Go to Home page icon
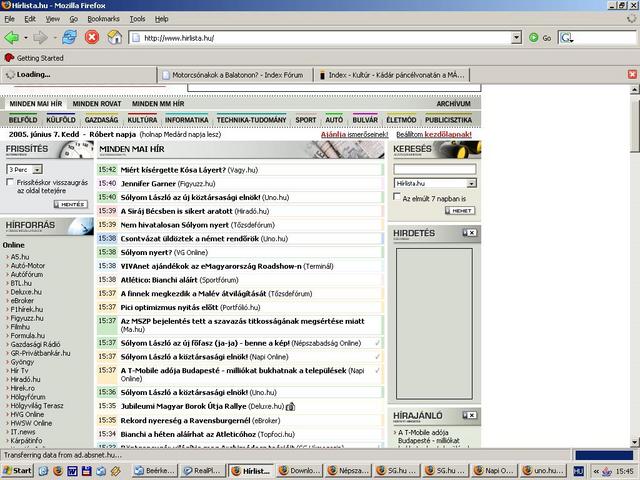This screenshot has width=640, height=480. (x=115, y=38)
